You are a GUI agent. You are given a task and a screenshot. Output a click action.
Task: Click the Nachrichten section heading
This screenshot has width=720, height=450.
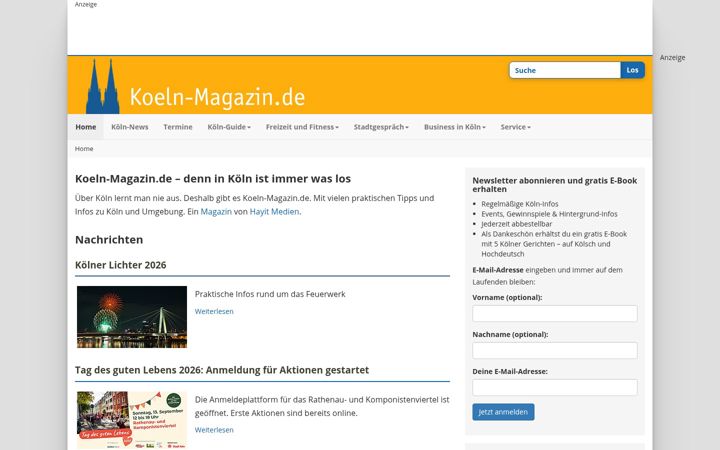pyautogui.click(x=109, y=240)
